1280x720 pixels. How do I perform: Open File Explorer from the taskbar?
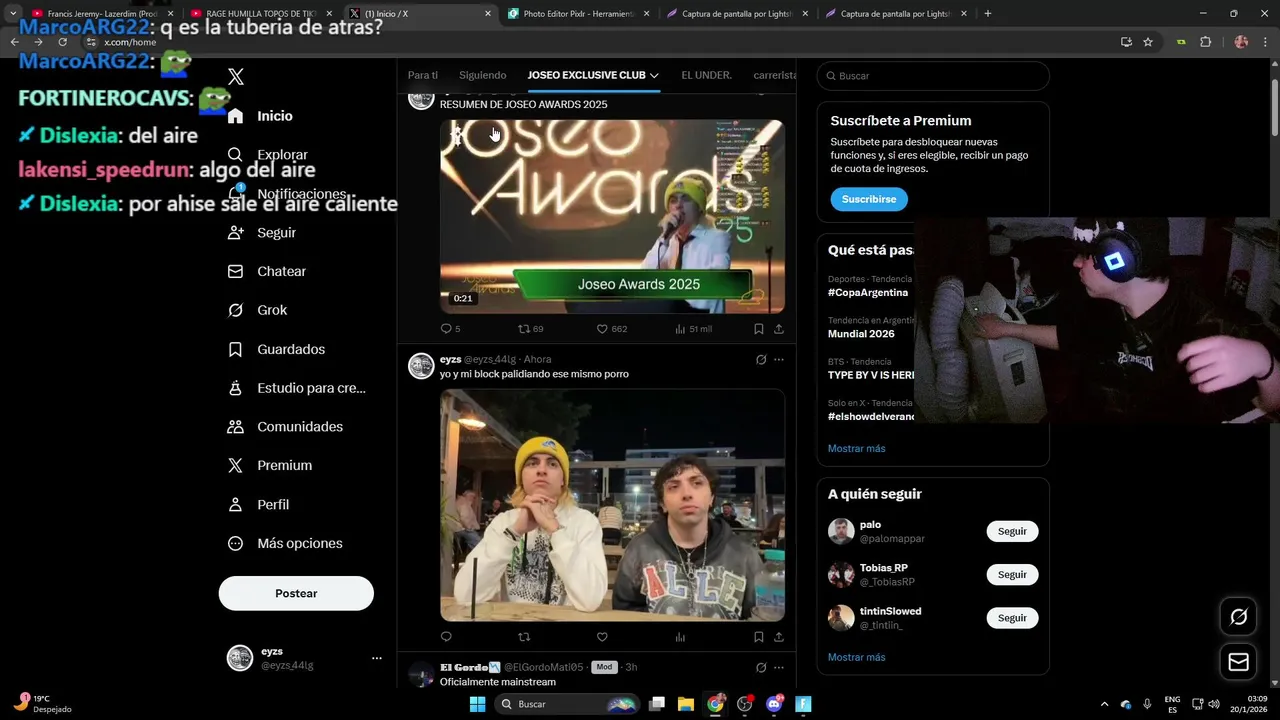point(686,704)
